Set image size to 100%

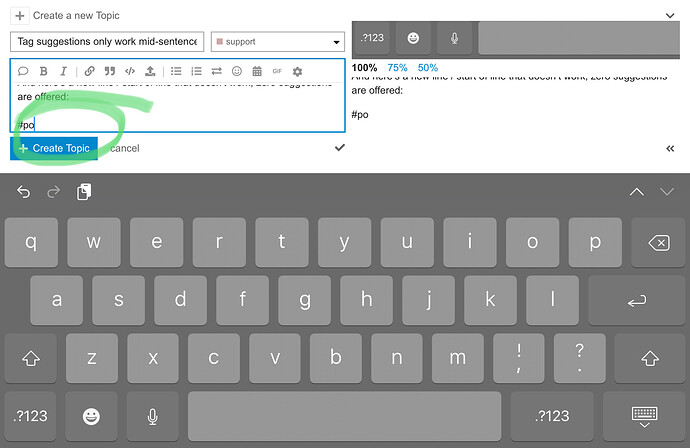click(364, 68)
